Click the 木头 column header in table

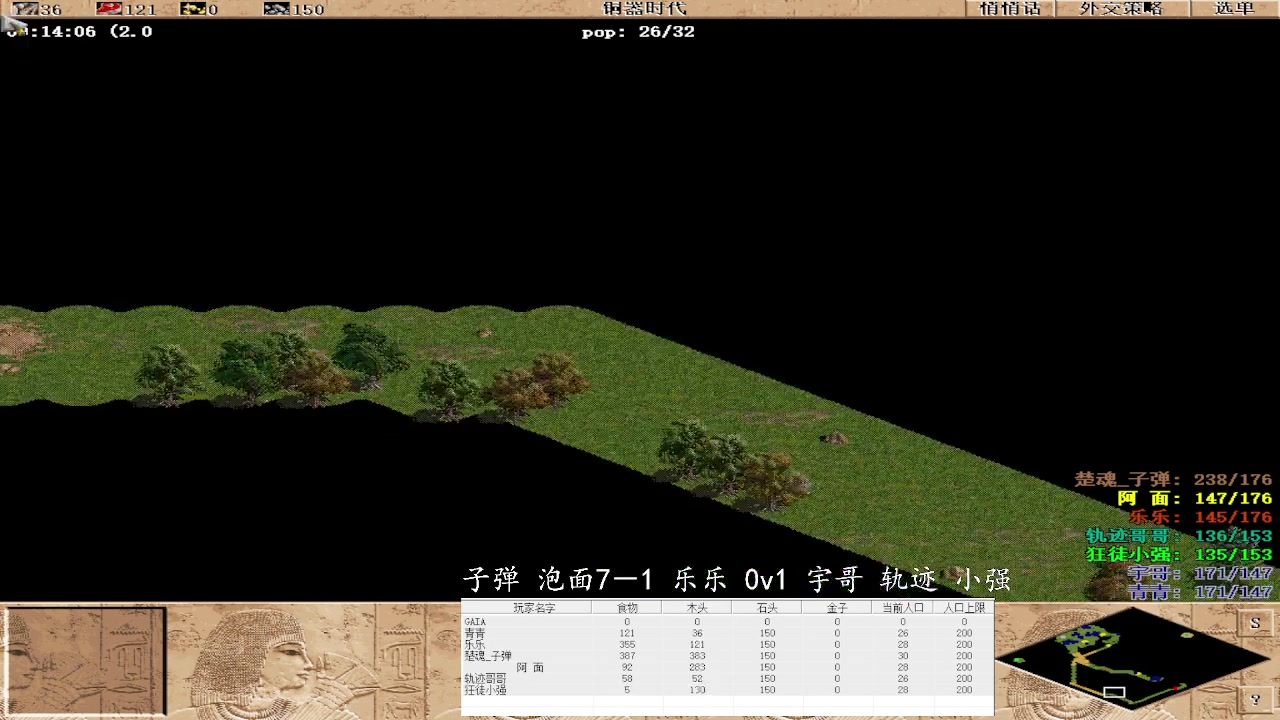coord(697,608)
